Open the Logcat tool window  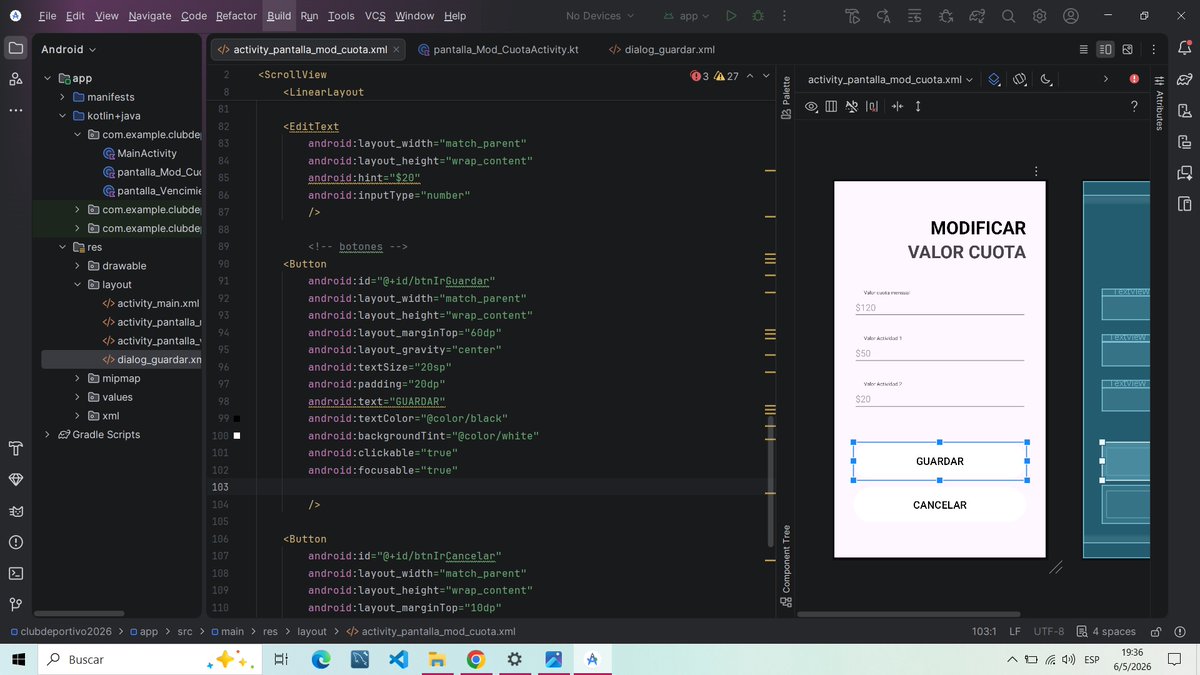(15, 511)
